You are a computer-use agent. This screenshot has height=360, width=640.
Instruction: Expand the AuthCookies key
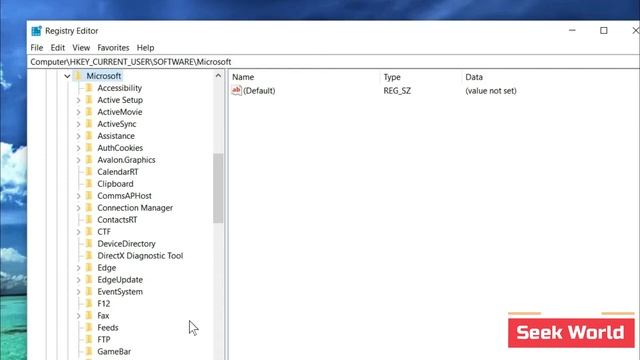[x=78, y=148]
